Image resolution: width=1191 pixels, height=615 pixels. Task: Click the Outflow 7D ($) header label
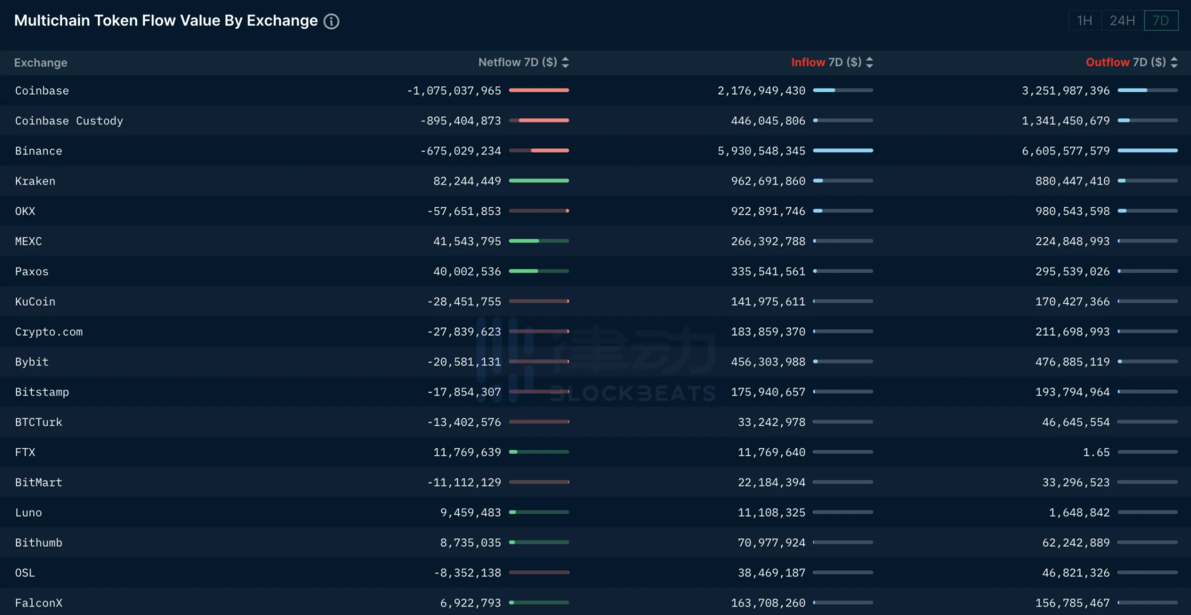click(x=1126, y=63)
